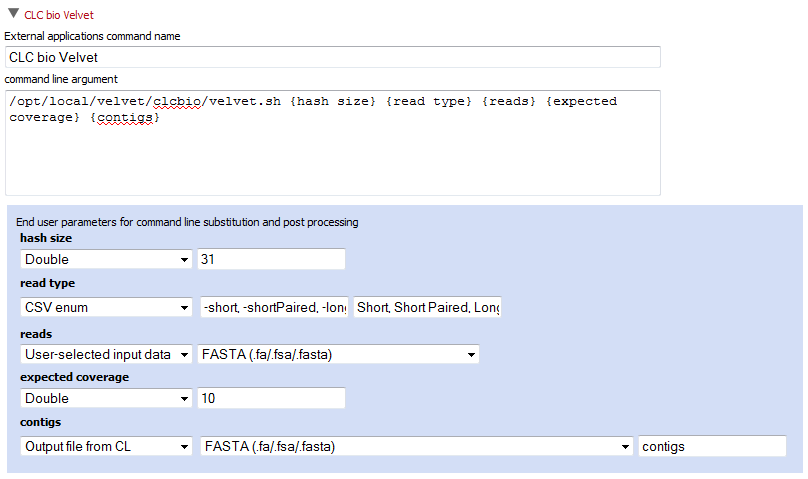The width and height of the screenshot is (808, 479).
Task: Click the 'External applications command name' label
Action: coord(92,36)
